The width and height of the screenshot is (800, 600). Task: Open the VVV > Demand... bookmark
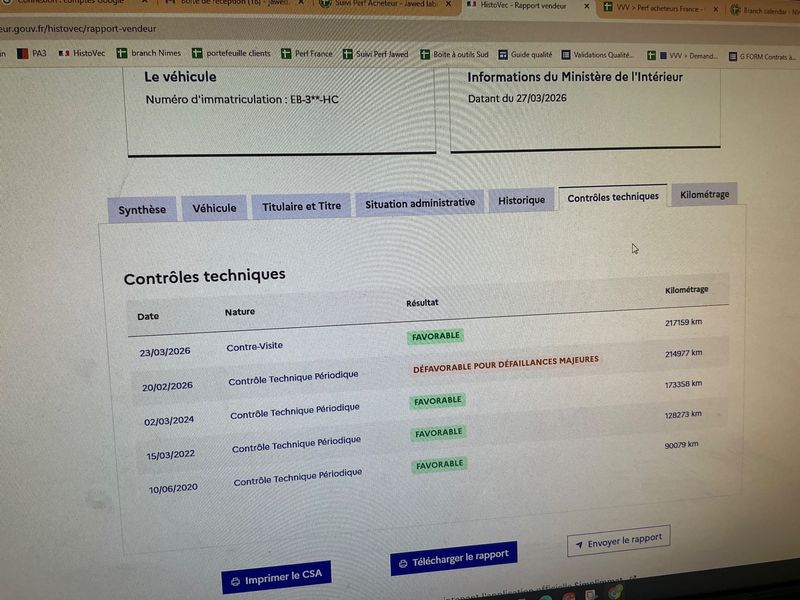[x=683, y=56]
